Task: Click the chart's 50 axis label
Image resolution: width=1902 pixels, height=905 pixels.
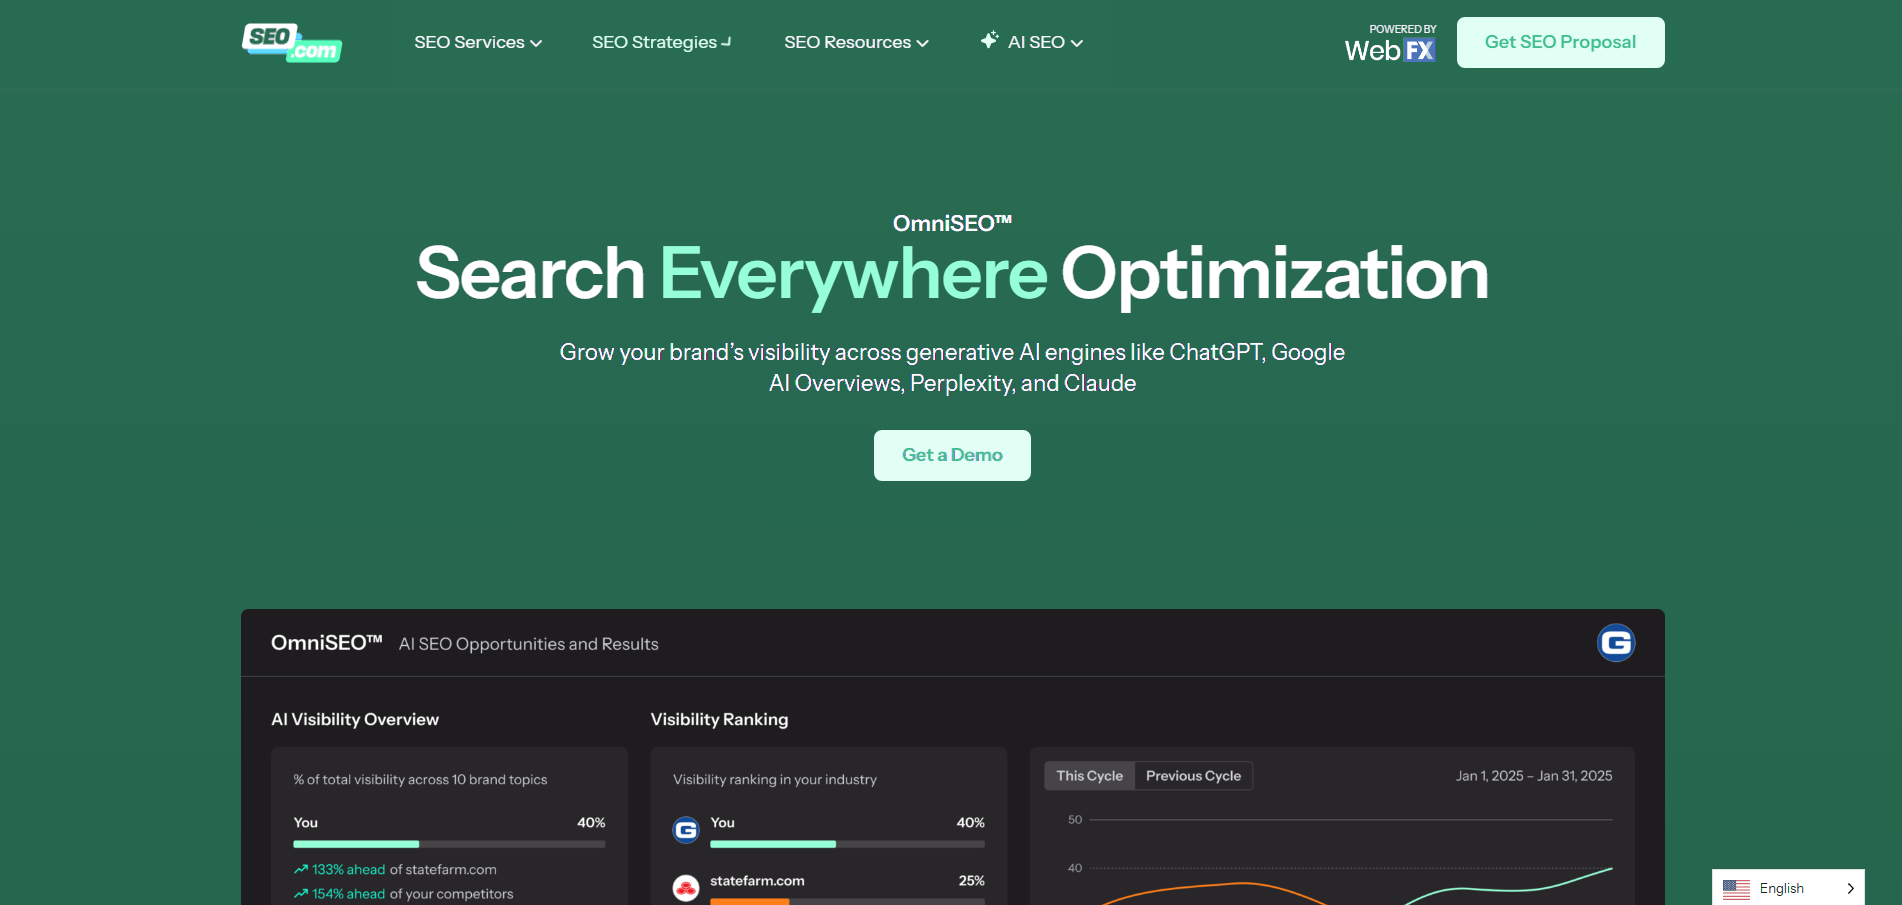Action: point(1075,820)
